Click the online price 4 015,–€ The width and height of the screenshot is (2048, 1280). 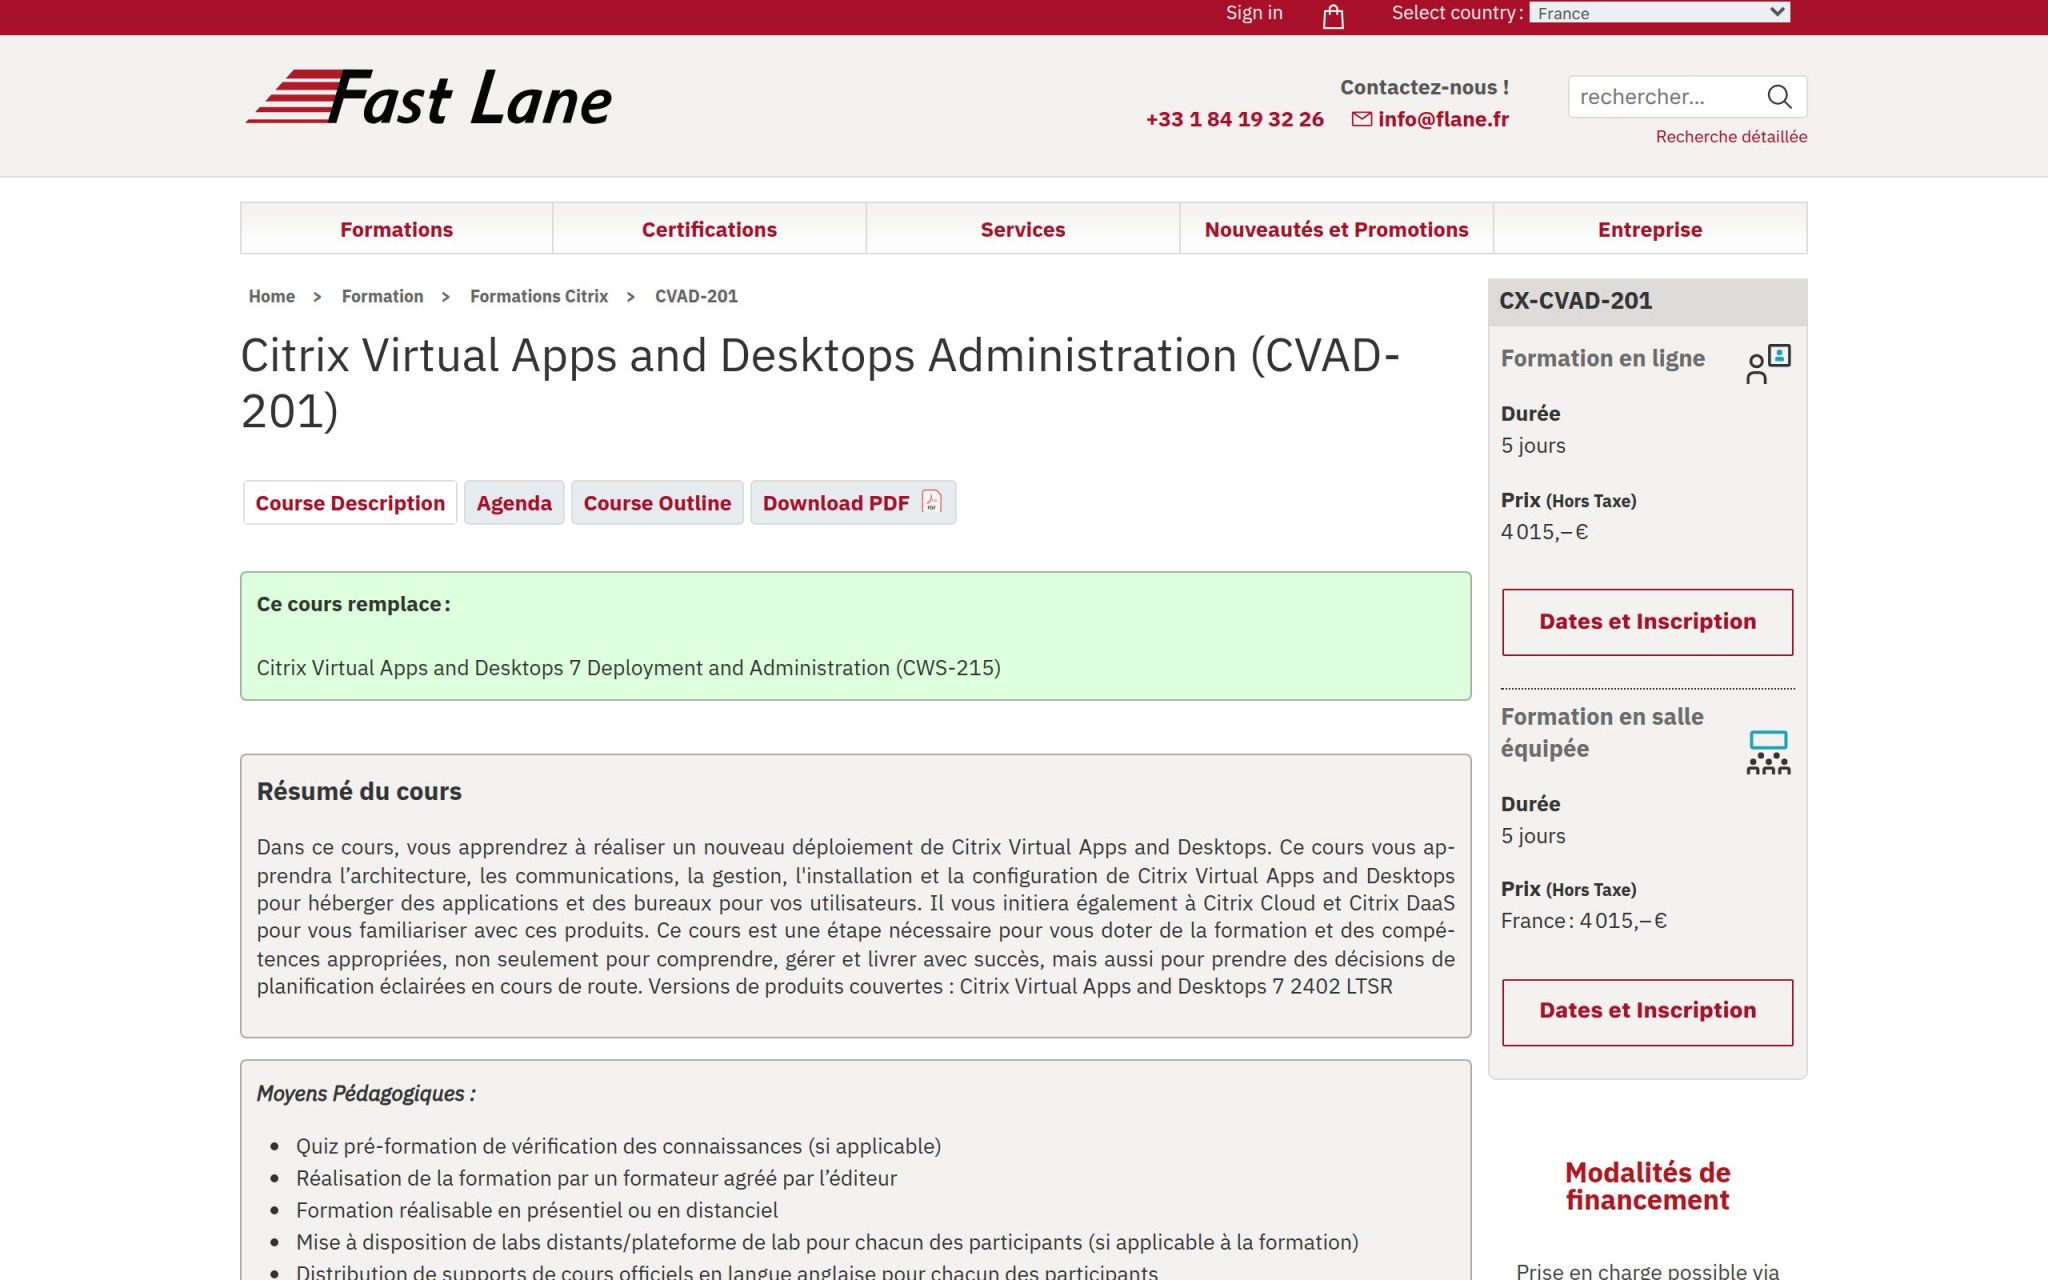point(1544,532)
